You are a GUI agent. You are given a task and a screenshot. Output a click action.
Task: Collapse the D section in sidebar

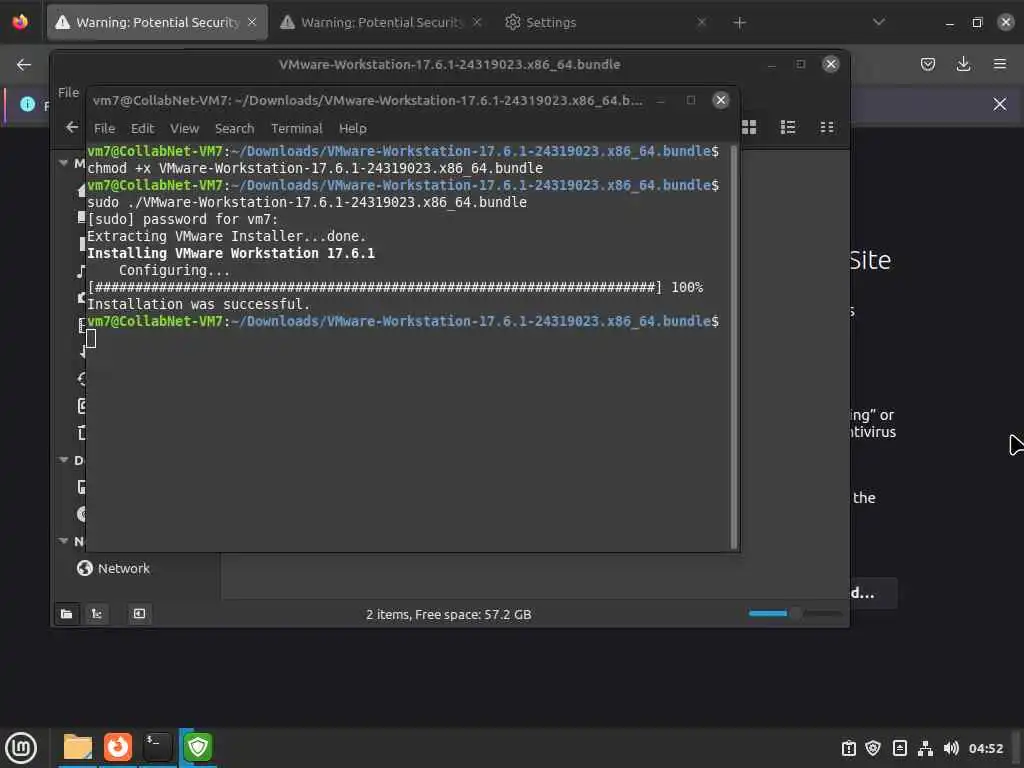click(63, 460)
